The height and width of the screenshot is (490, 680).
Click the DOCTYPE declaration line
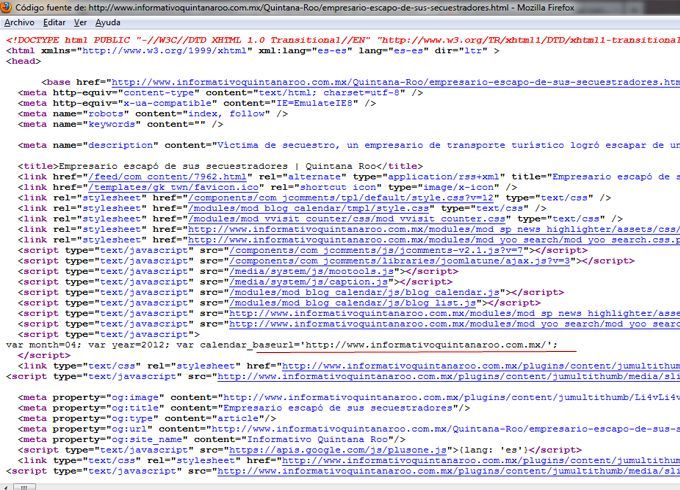343,40
